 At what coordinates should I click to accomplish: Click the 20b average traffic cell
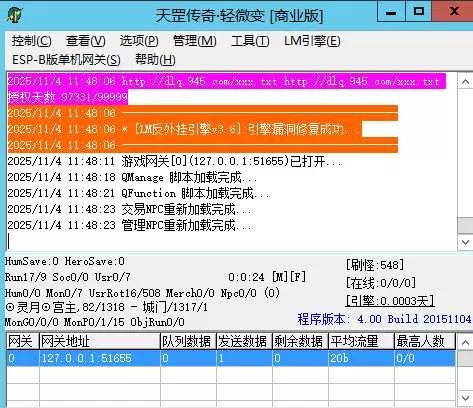coord(361,358)
